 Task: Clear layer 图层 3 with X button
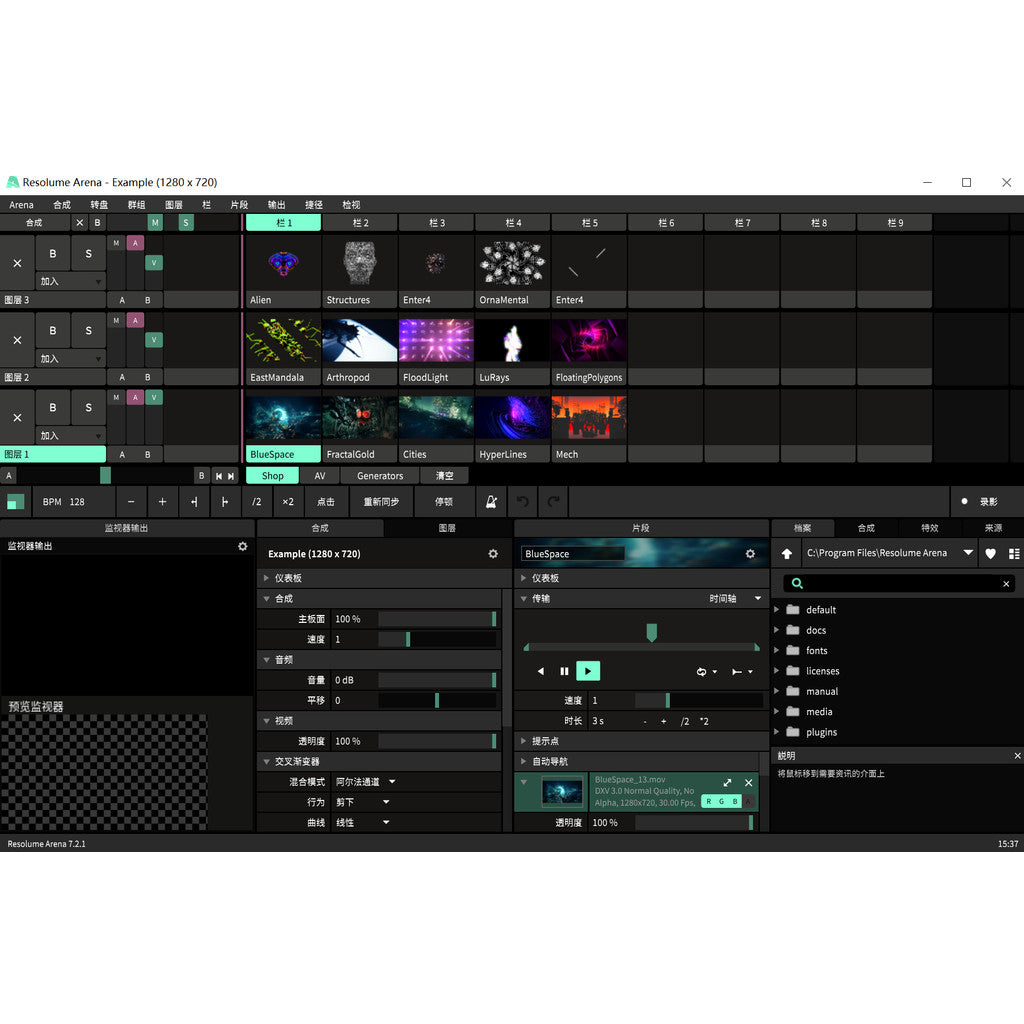[x=18, y=263]
